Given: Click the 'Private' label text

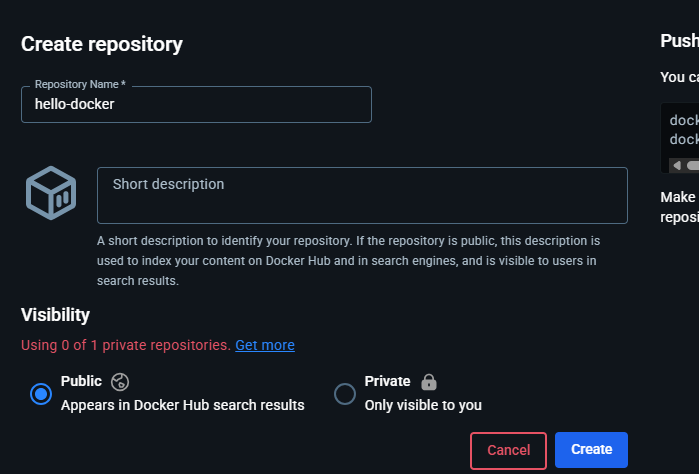Looking at the screenshot, I should pyautogui.click(x=387, y=381).
